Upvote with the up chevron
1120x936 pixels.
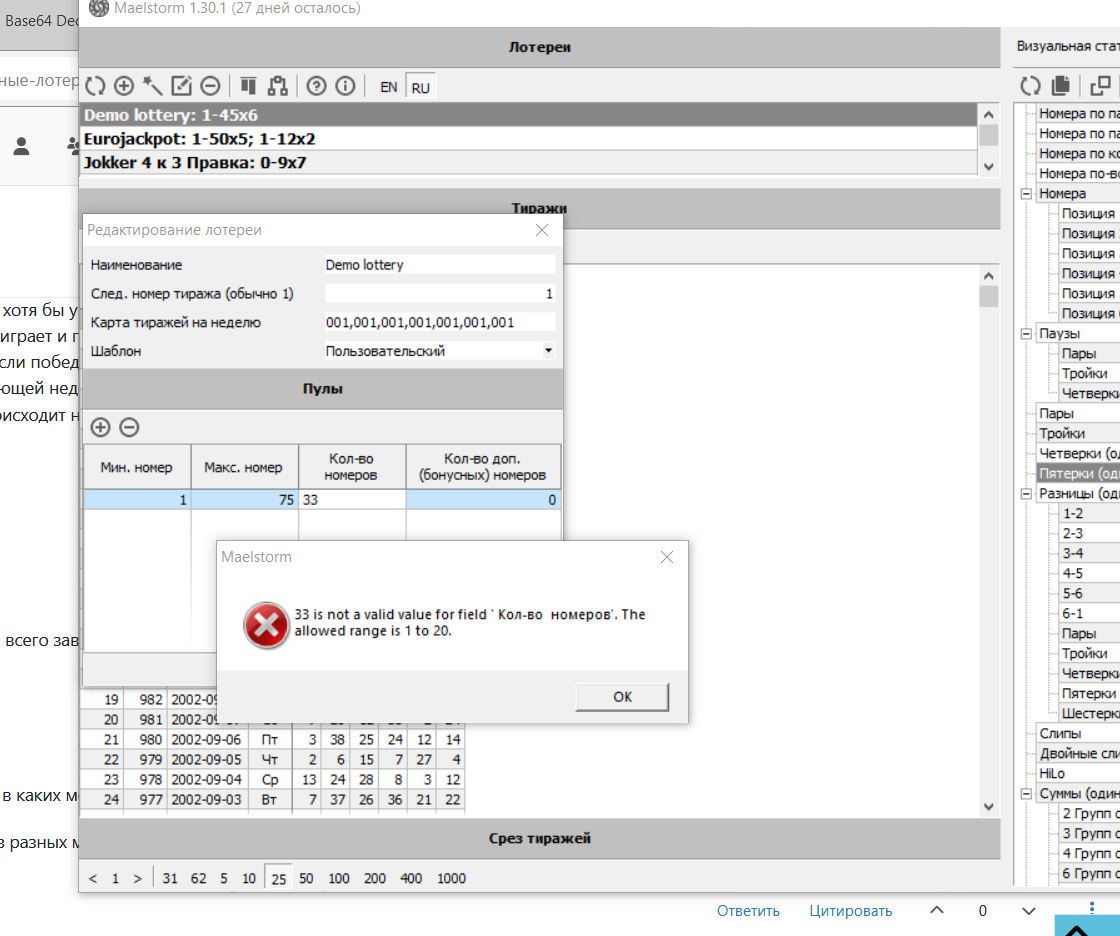(936, 910)
